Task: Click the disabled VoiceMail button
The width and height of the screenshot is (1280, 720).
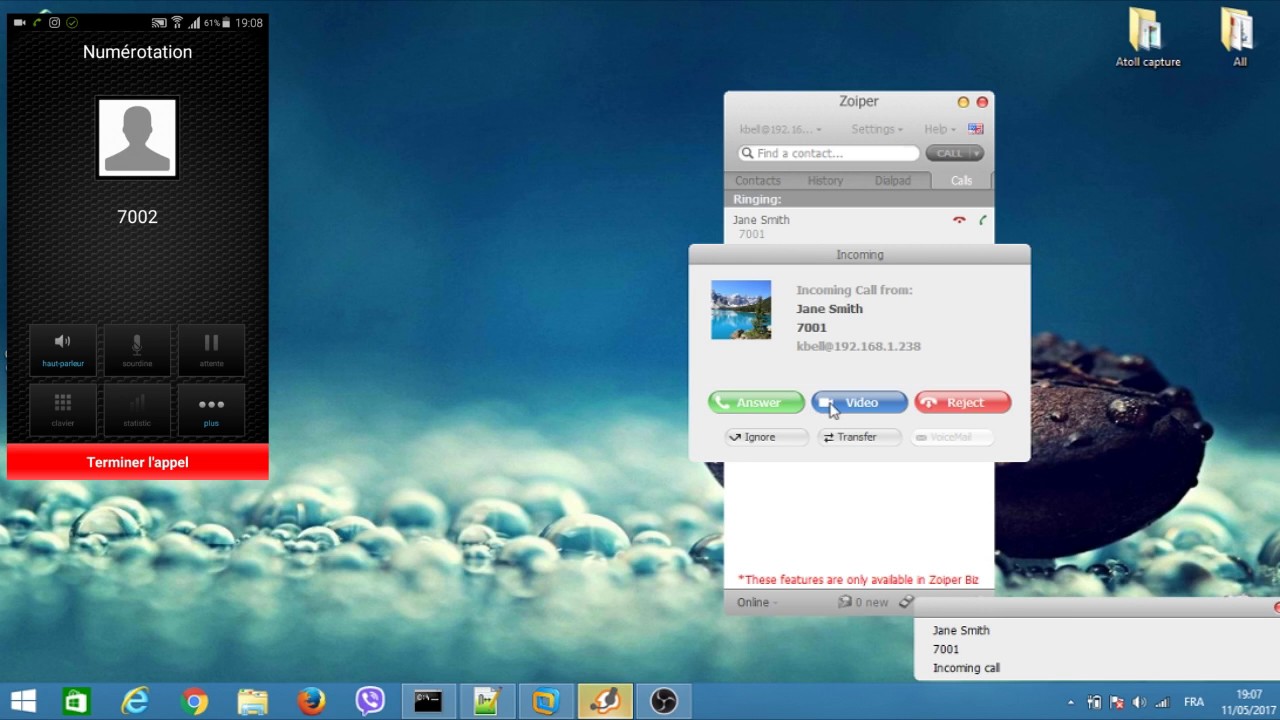Action: 952,437
